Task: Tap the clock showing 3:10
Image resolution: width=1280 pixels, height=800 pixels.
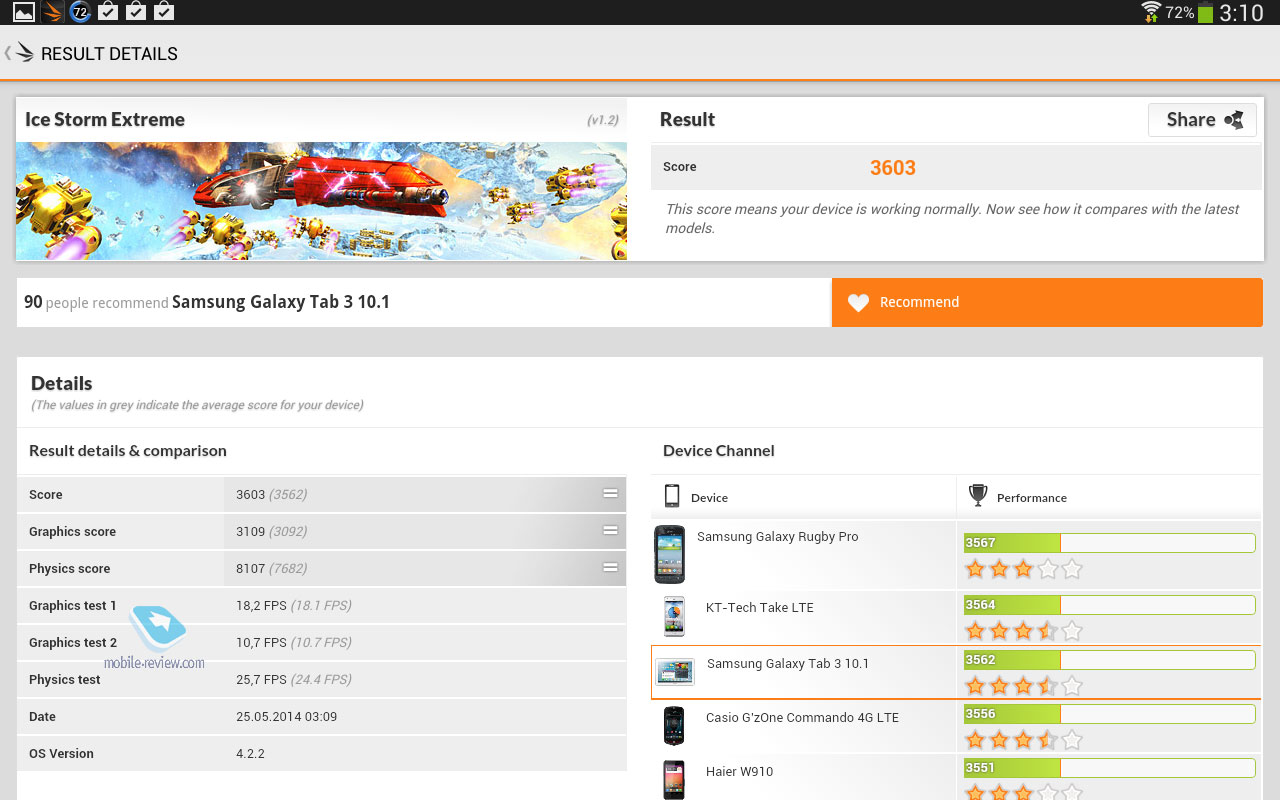Action: pyautogui.click(x=1242, y=13)
